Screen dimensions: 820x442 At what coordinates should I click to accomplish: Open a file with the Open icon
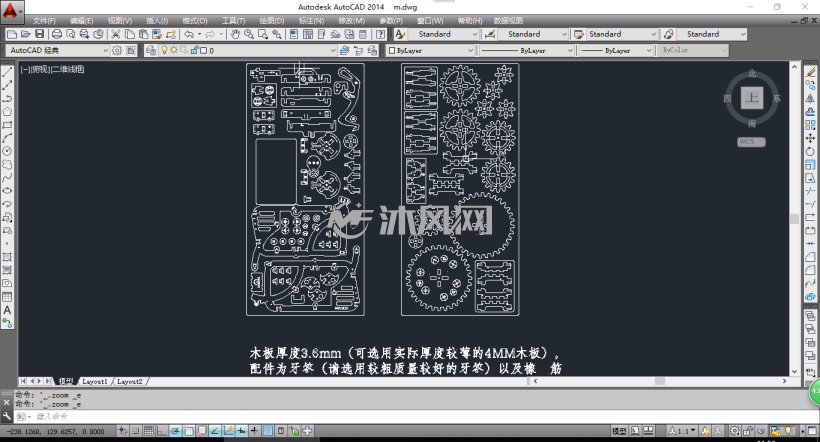tap(25, 34)
